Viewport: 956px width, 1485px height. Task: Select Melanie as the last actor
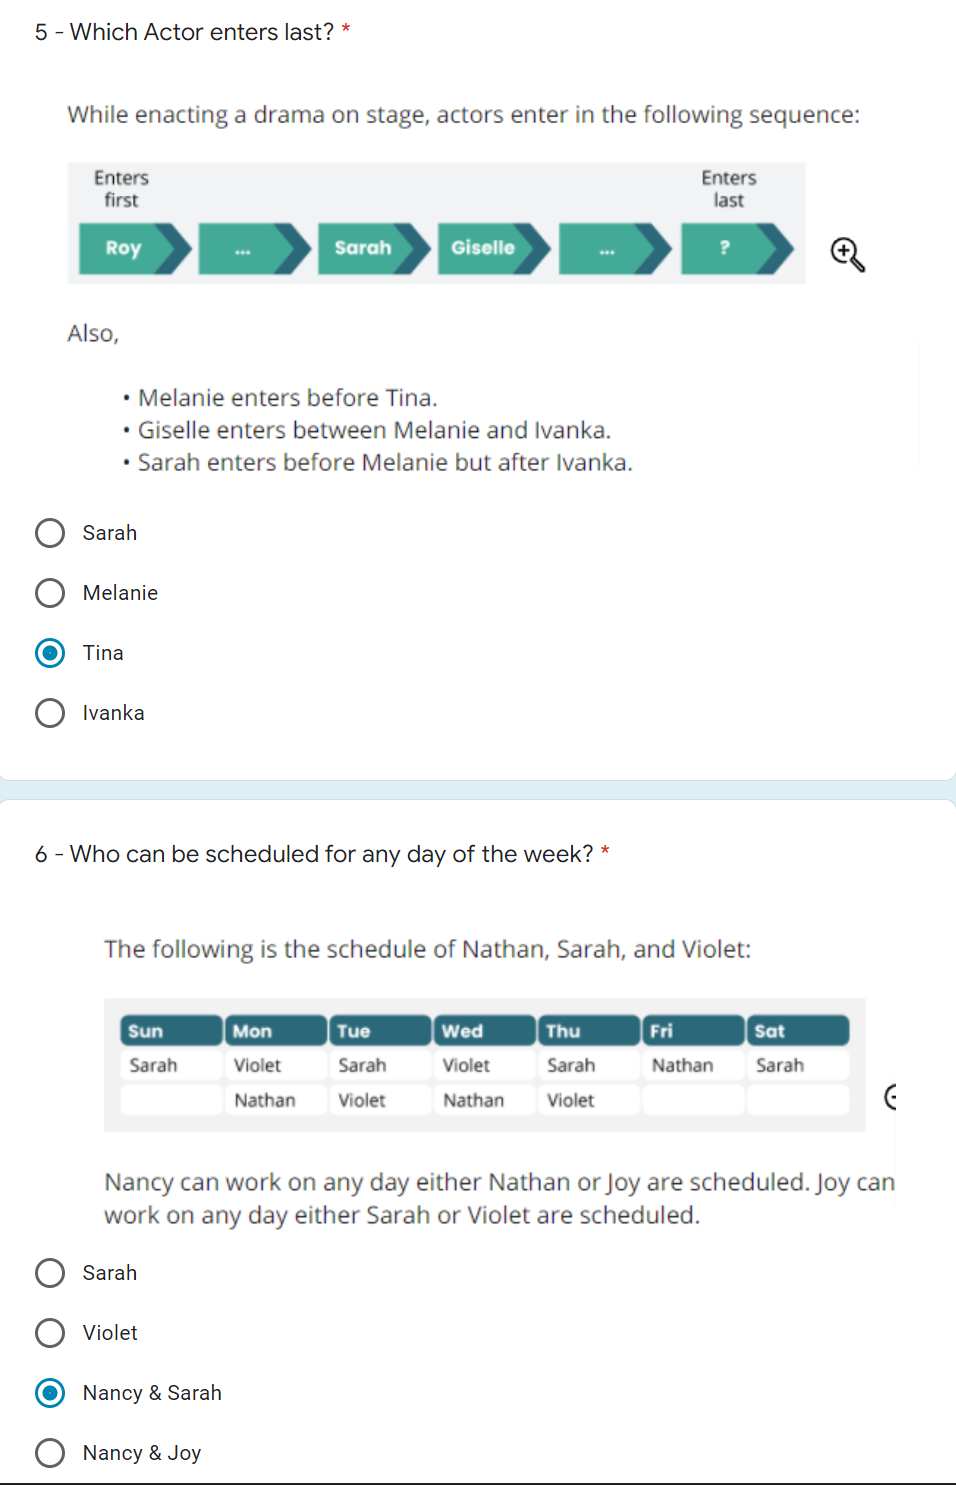pos(50,593)
